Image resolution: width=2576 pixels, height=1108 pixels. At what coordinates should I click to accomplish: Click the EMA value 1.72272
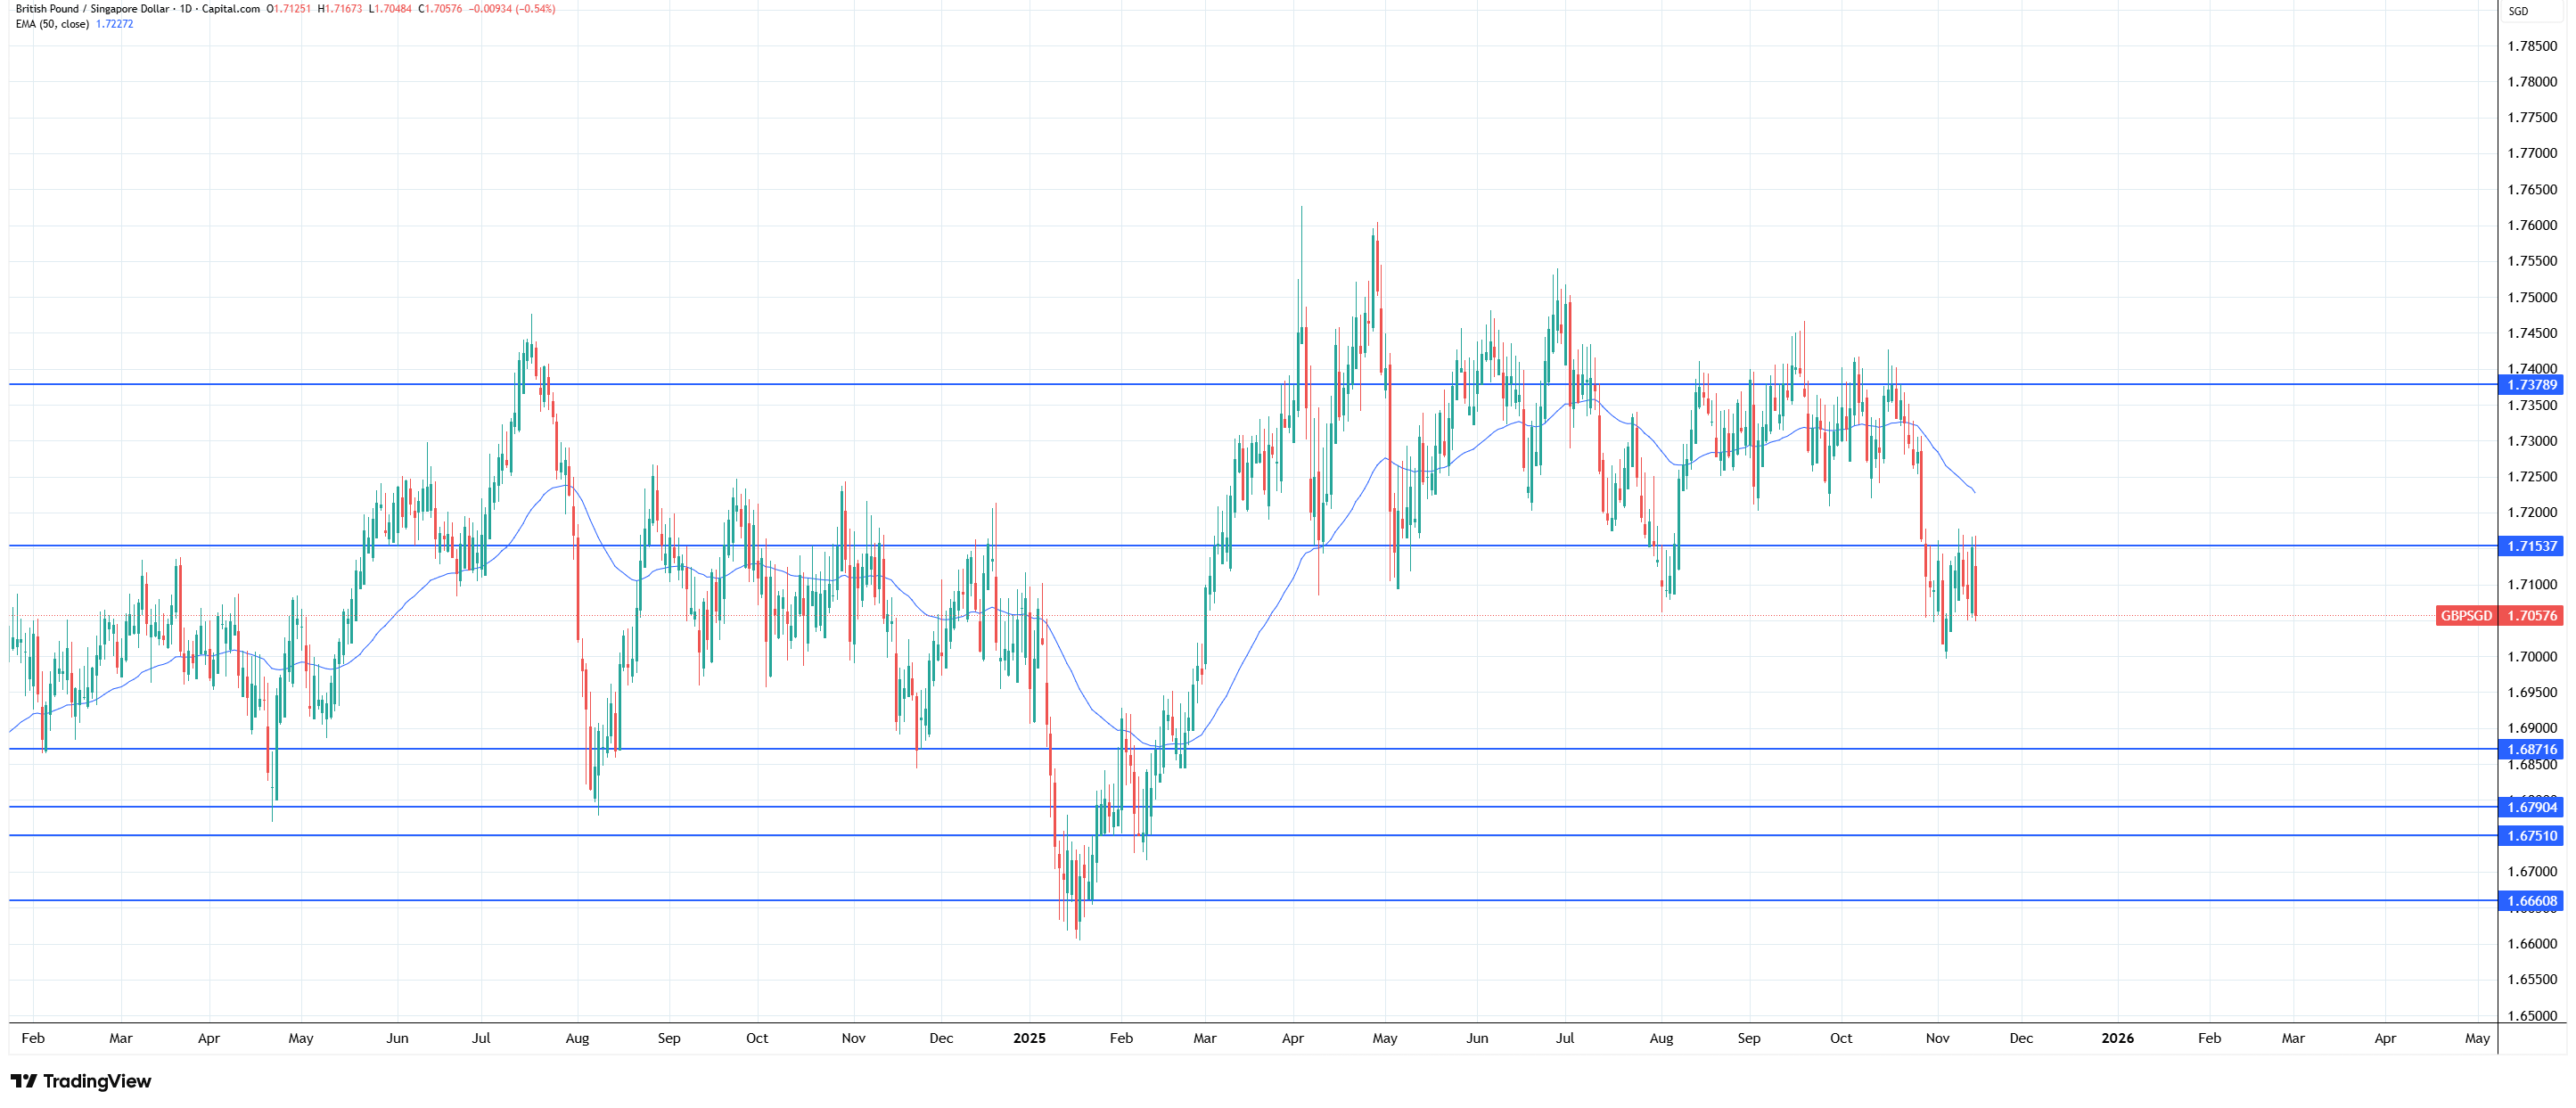[x=114, y=24]
